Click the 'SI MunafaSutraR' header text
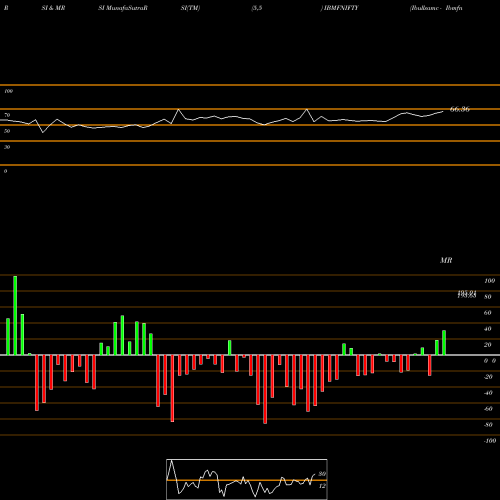The image size is (500, 500). 123,8
